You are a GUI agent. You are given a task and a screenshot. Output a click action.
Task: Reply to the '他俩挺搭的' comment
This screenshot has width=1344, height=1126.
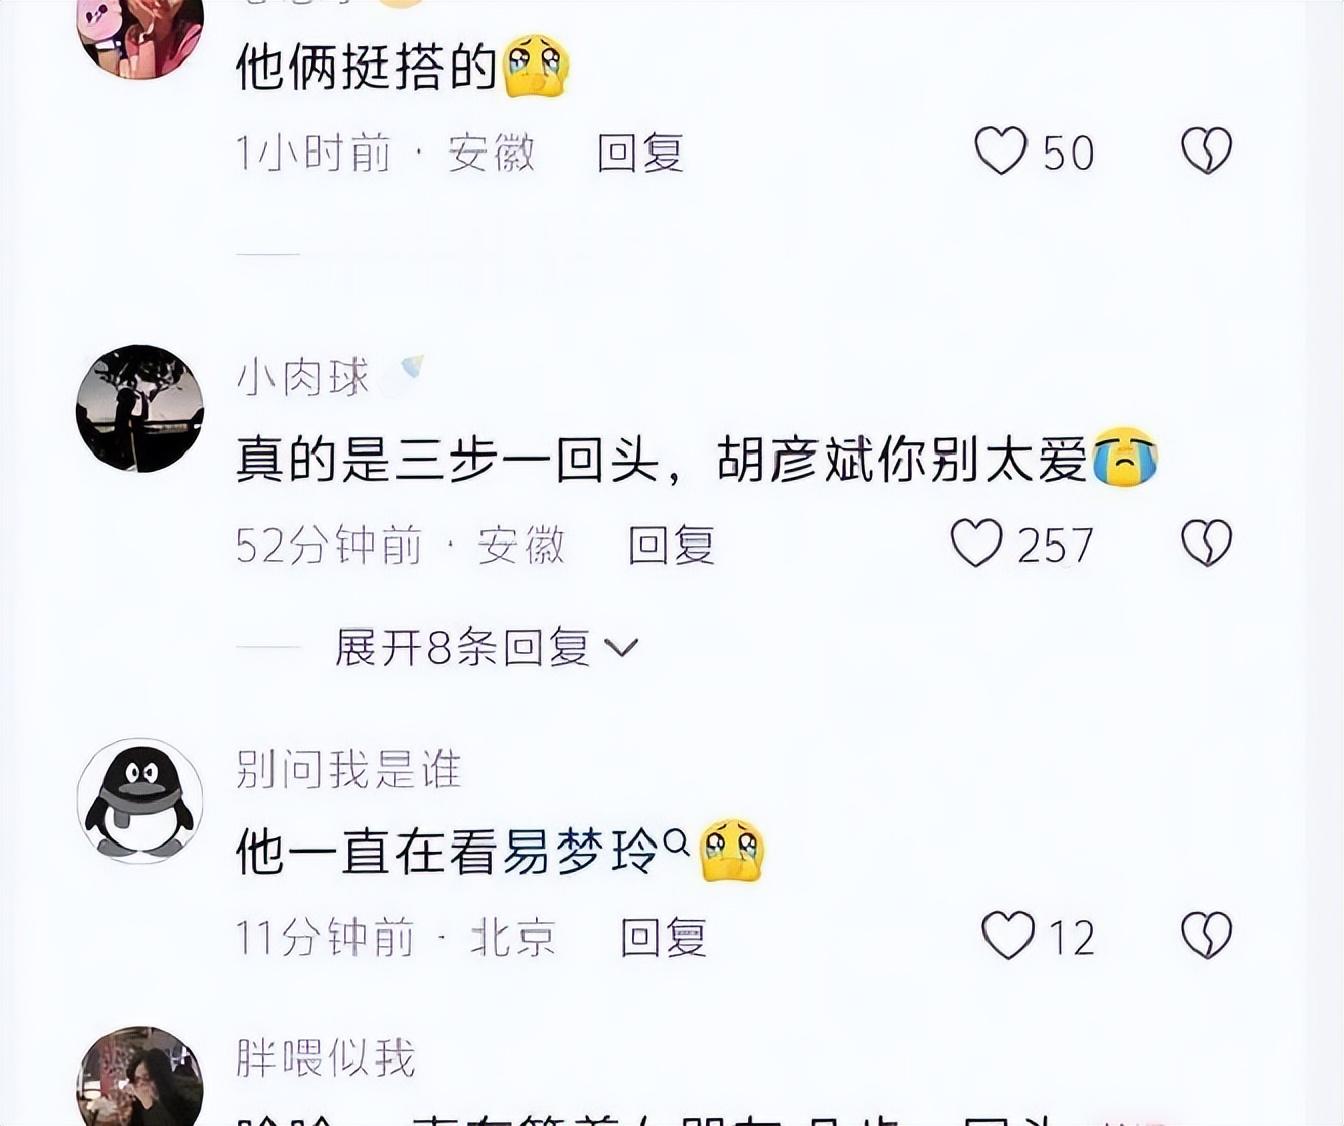click(640, 153)
